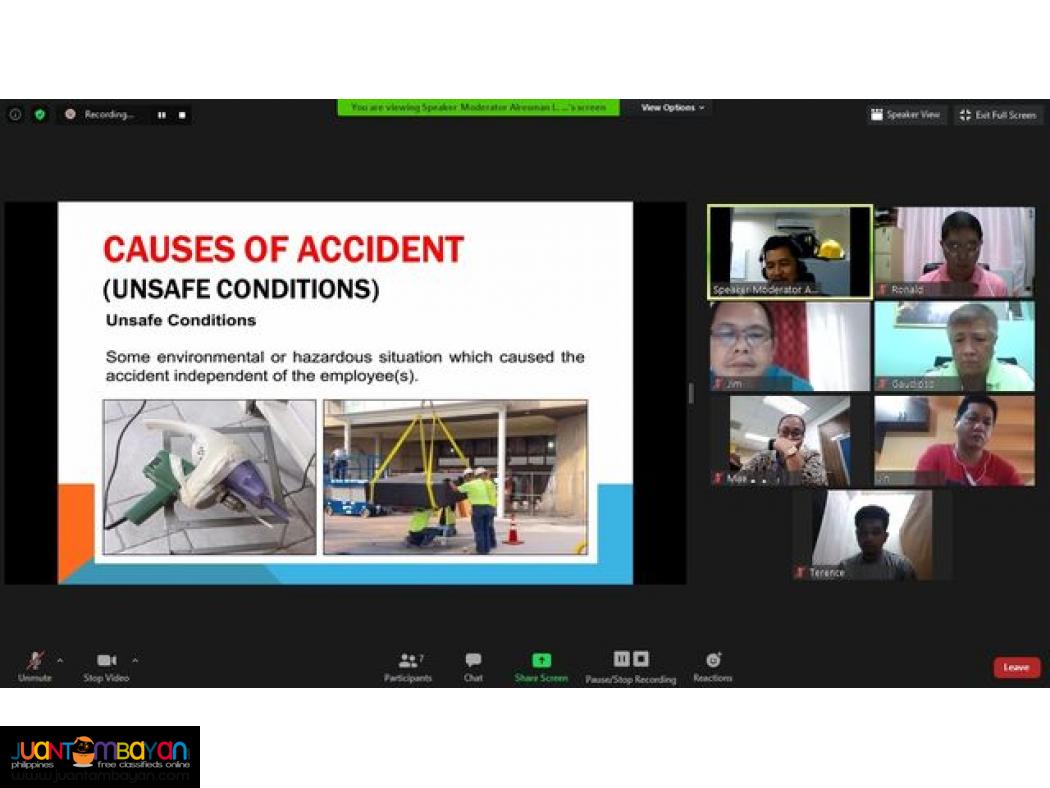Open the View Options dropdown
1050x788 pixels.
click(671, 108)
